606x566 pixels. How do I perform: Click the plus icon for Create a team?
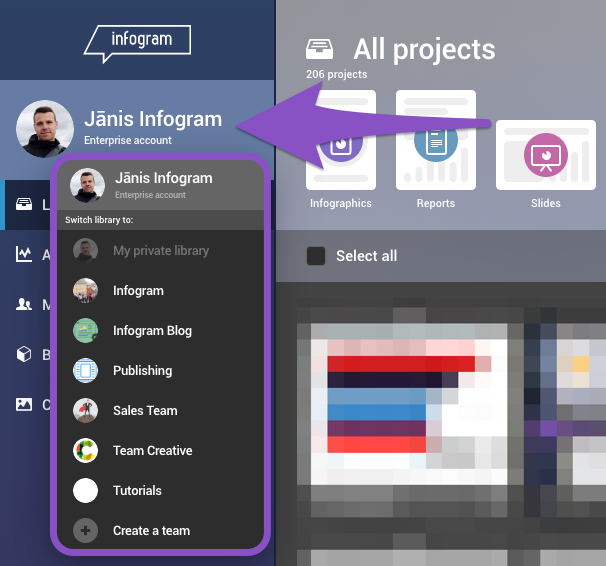[85, 530]
